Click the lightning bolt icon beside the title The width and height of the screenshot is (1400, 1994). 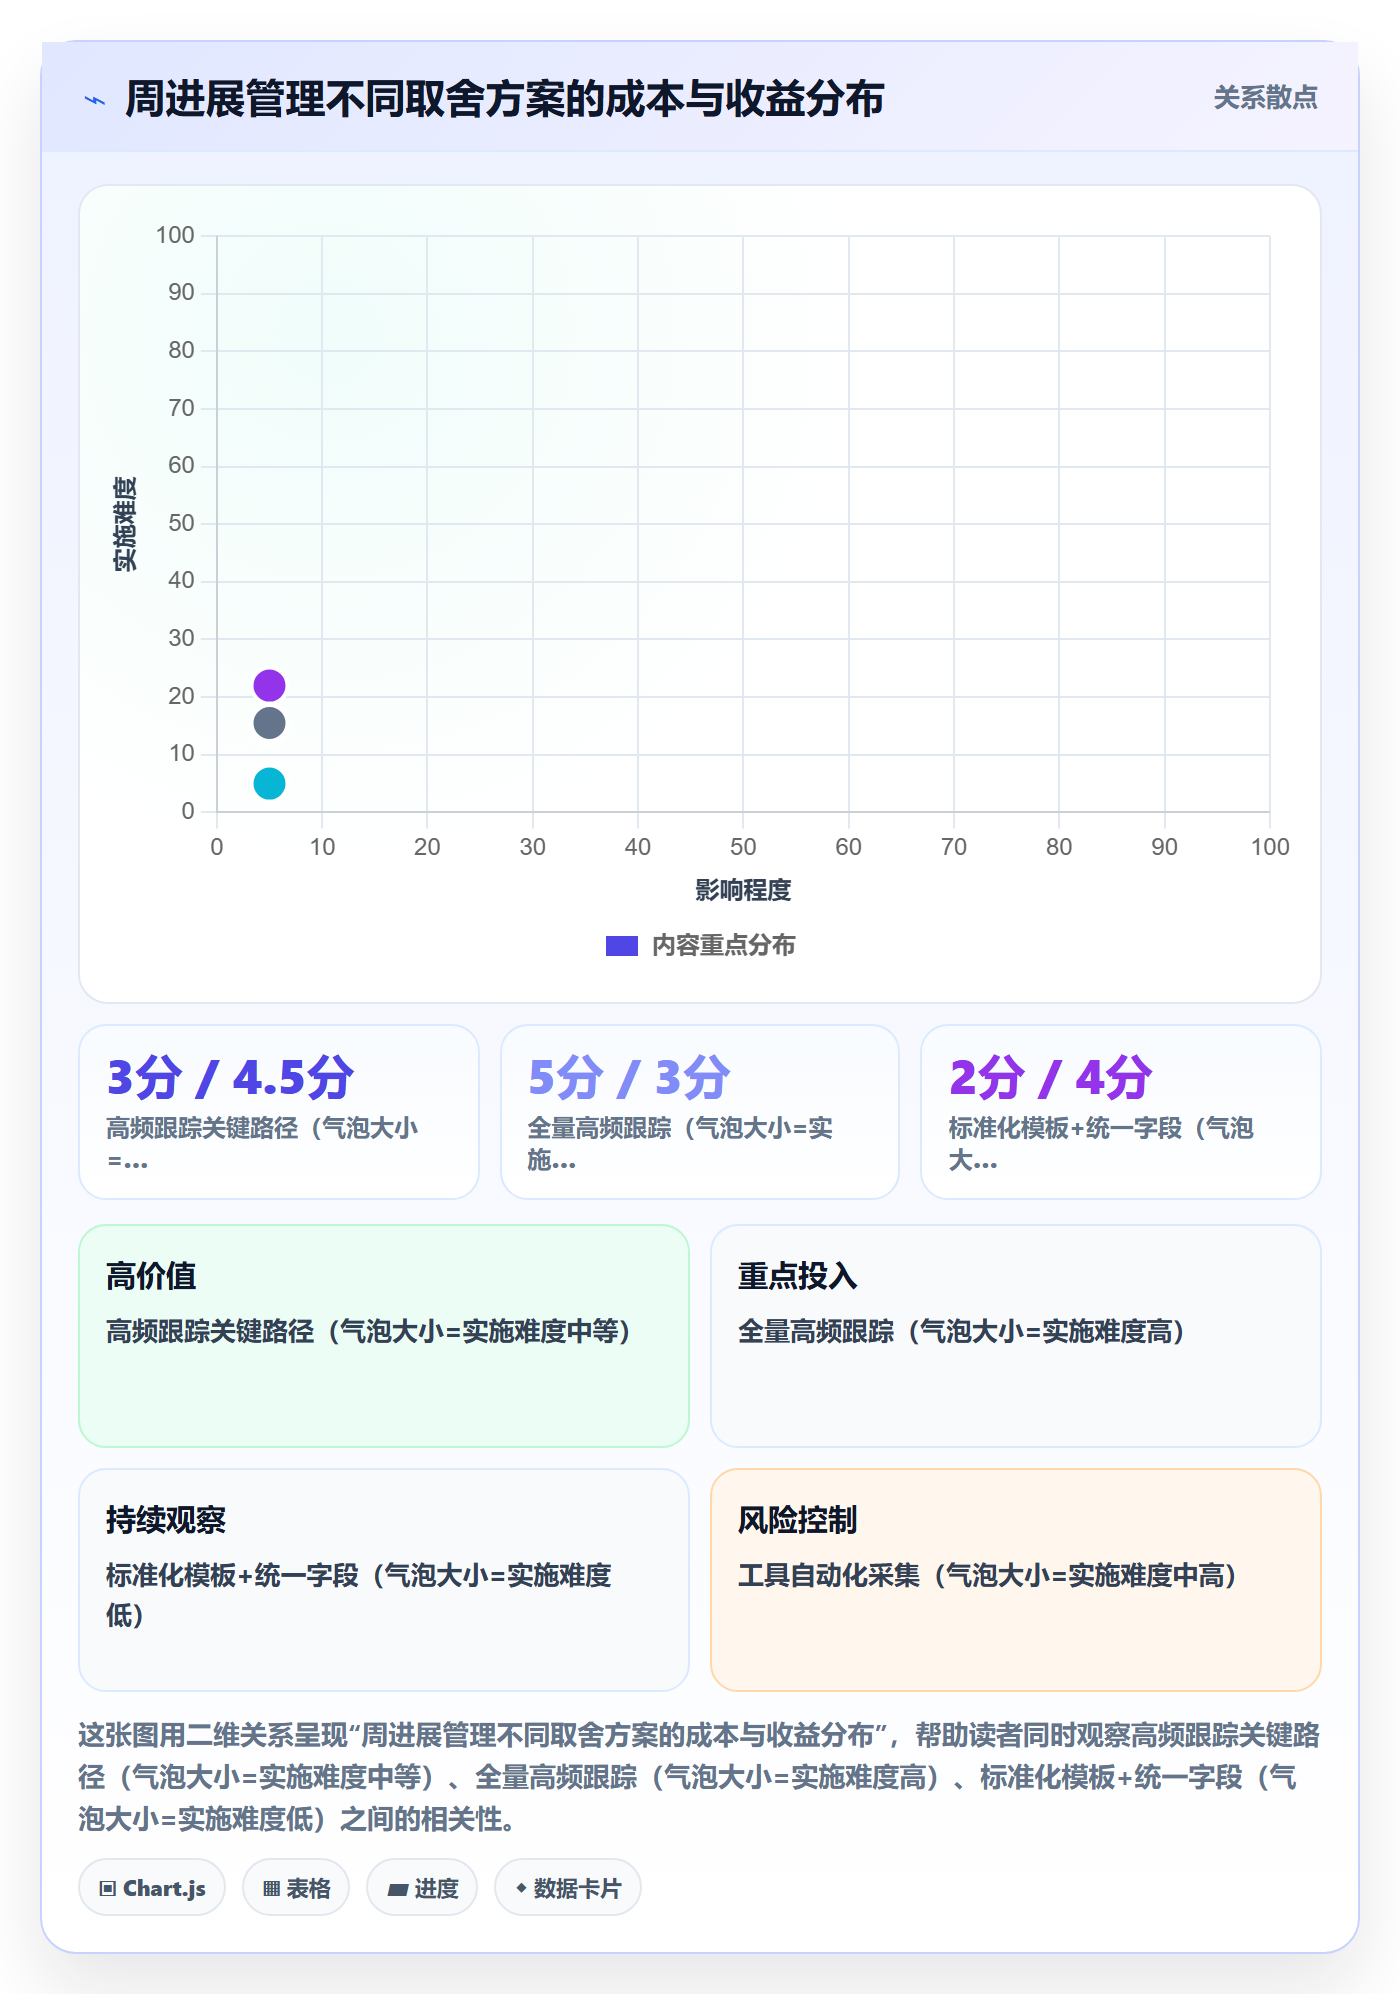(x=95, y=100)
